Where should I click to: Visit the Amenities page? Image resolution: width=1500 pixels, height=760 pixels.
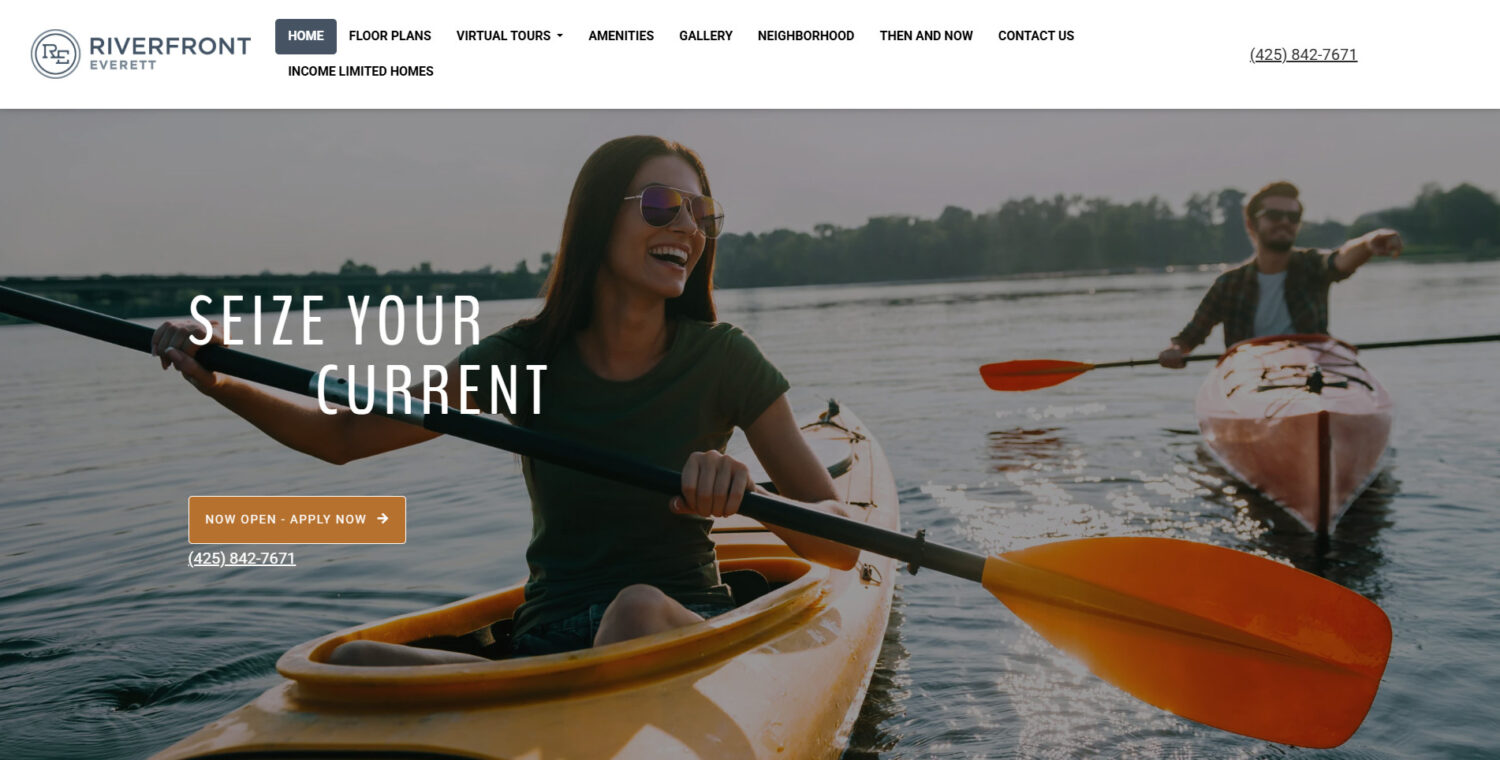(621, 36)
